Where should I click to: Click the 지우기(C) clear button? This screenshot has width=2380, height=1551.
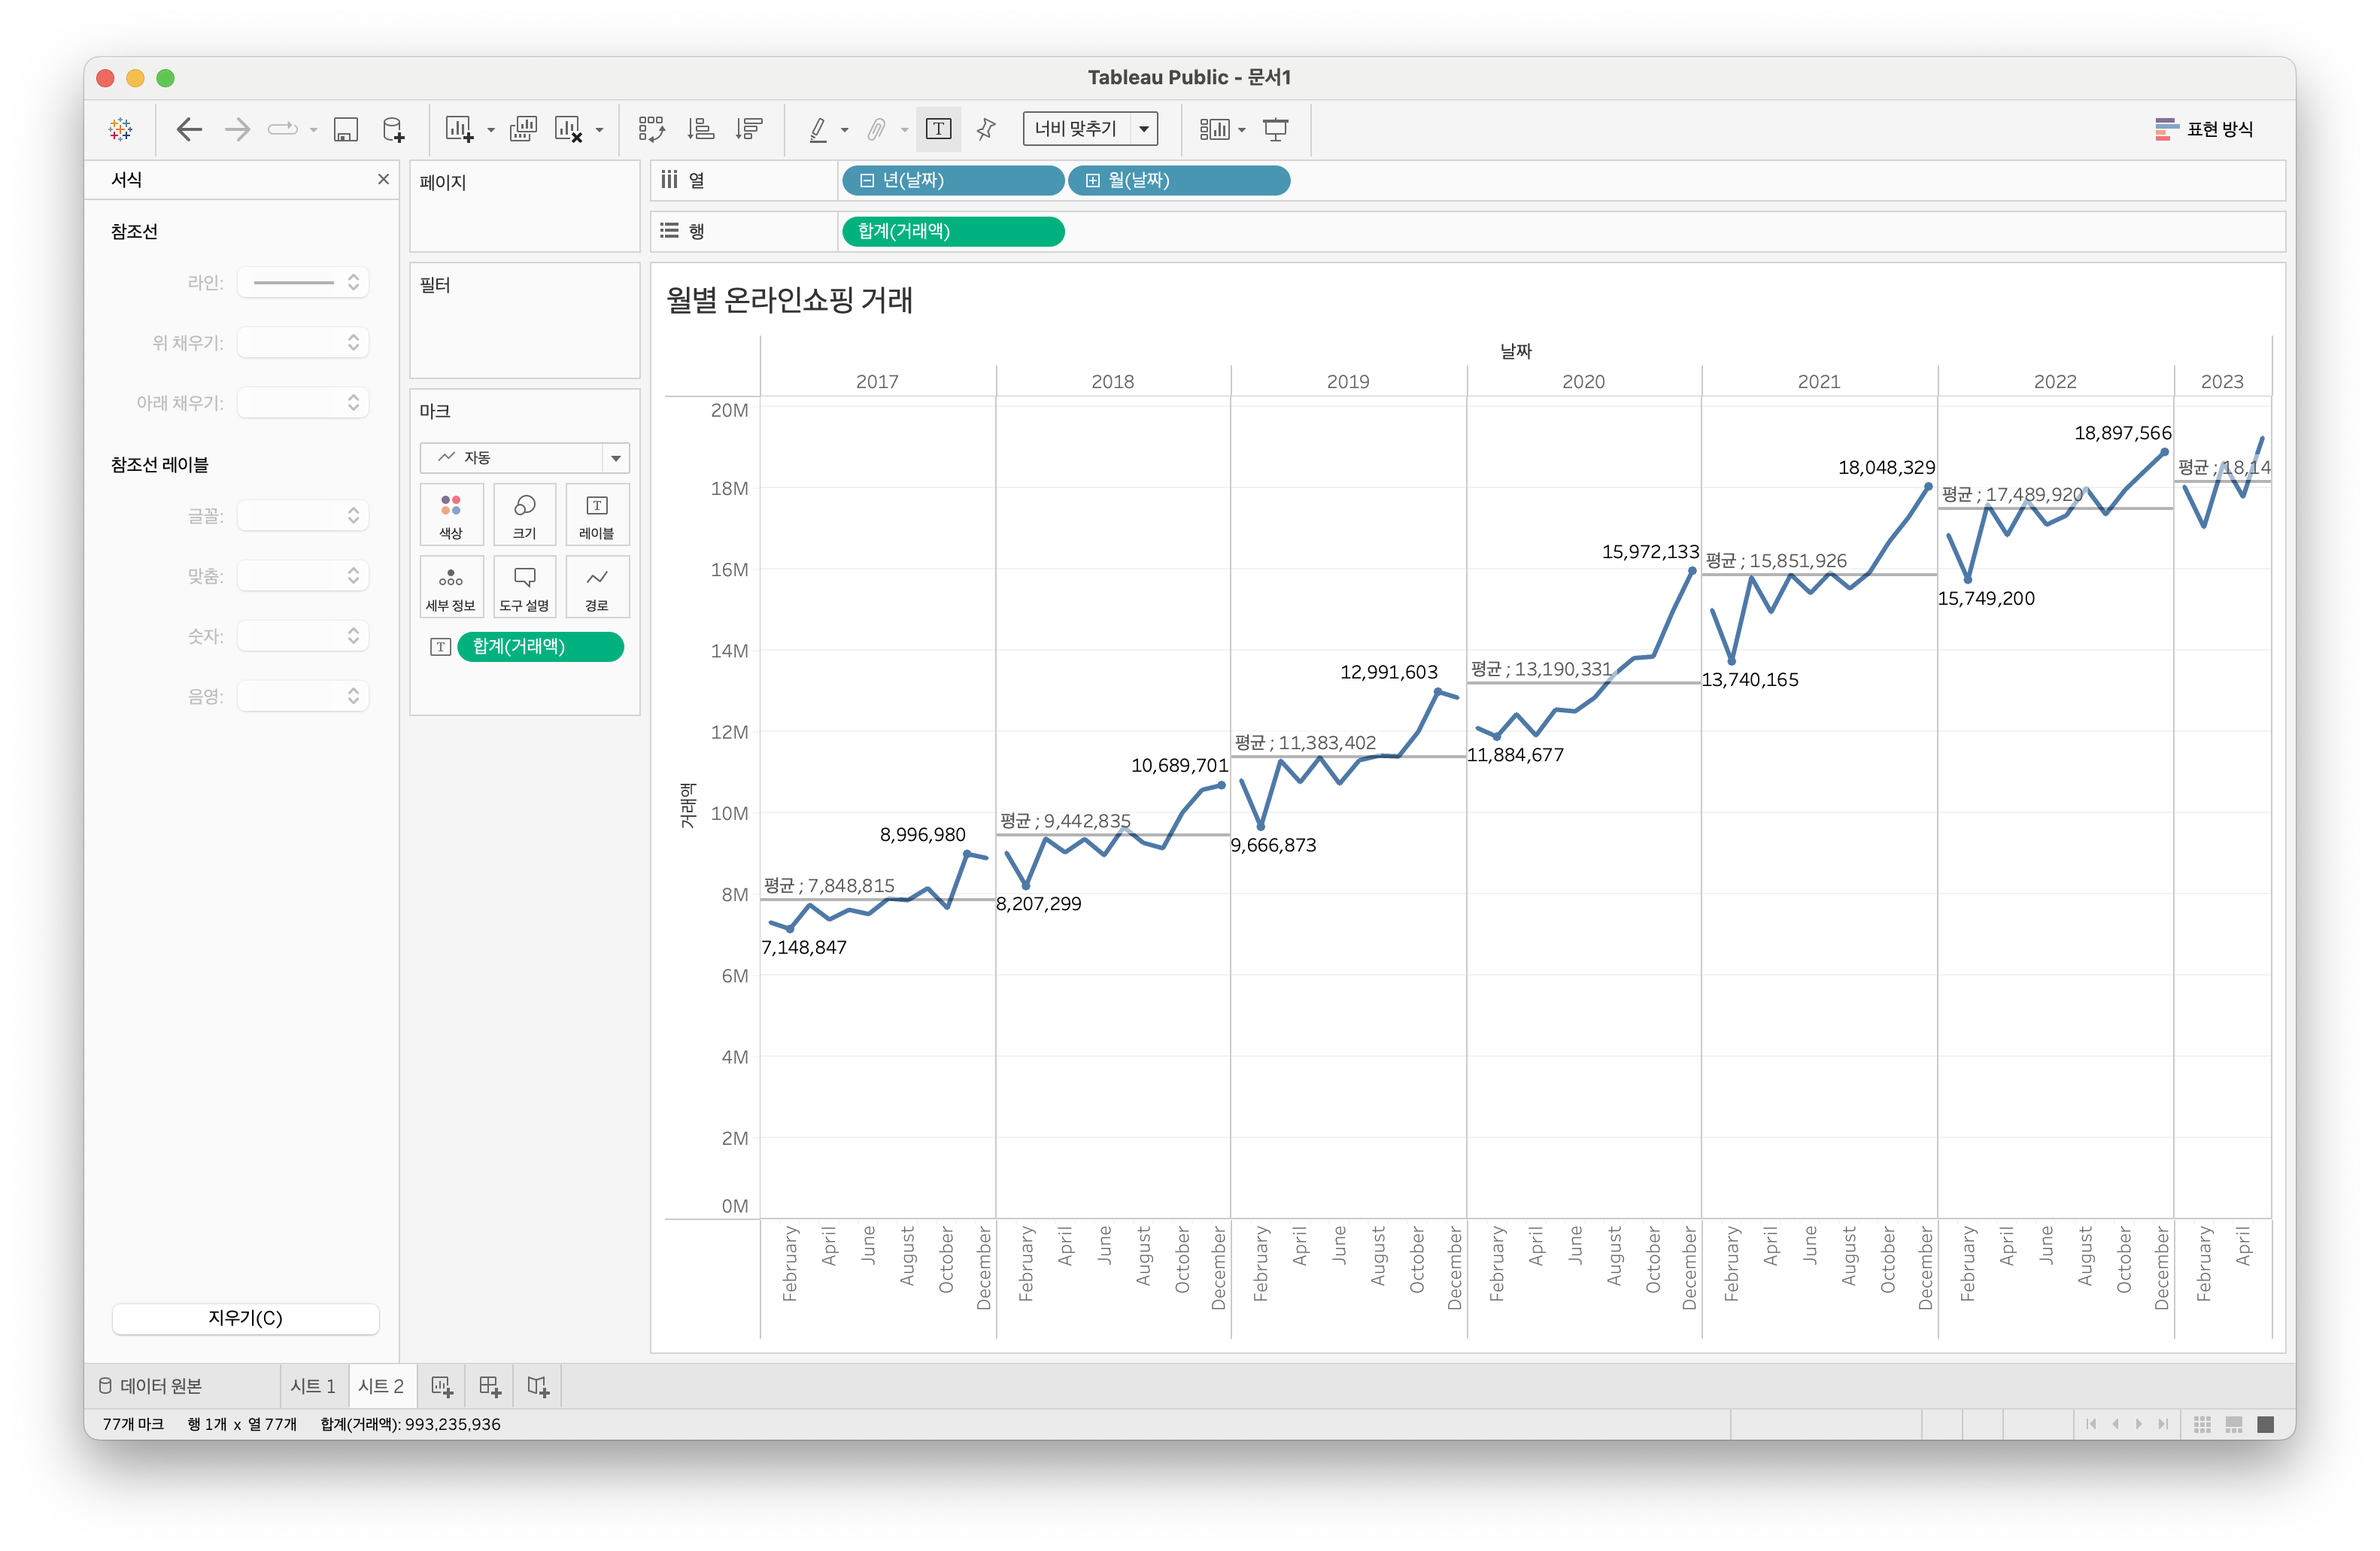click(x=245, y=1318)
